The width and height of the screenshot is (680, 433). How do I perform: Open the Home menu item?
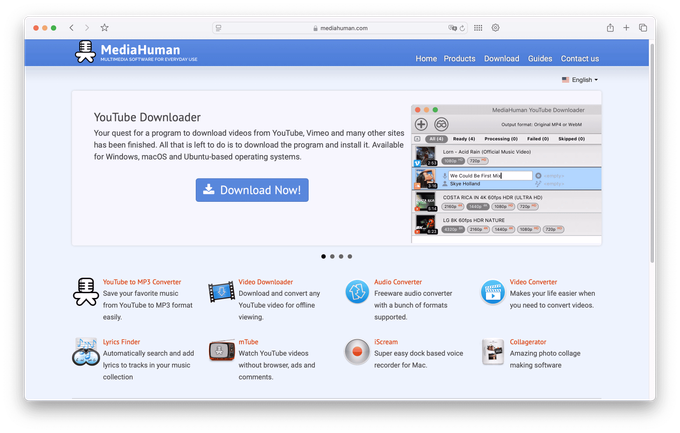tap(426, 59)
